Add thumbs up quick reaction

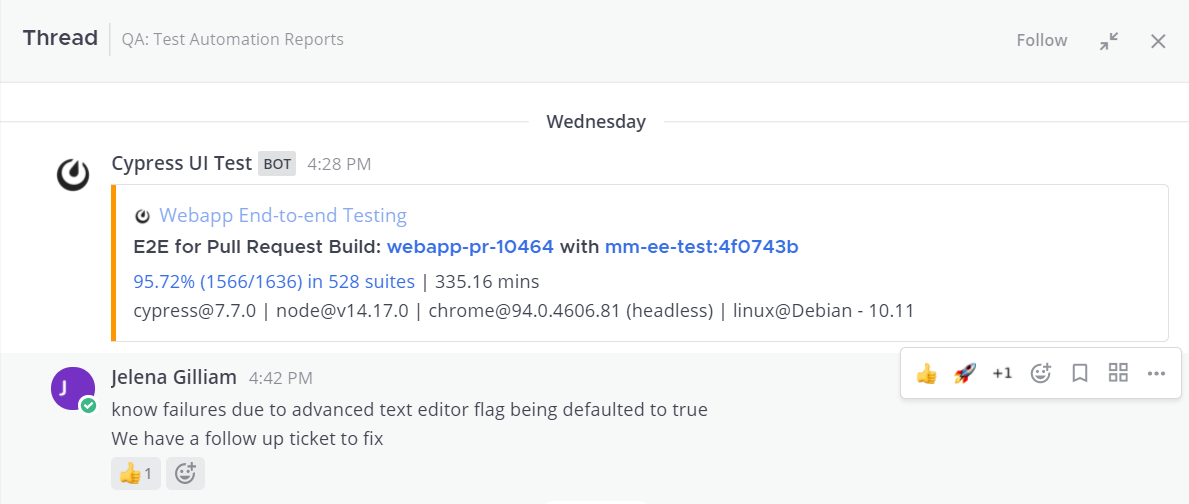[926, 373]
